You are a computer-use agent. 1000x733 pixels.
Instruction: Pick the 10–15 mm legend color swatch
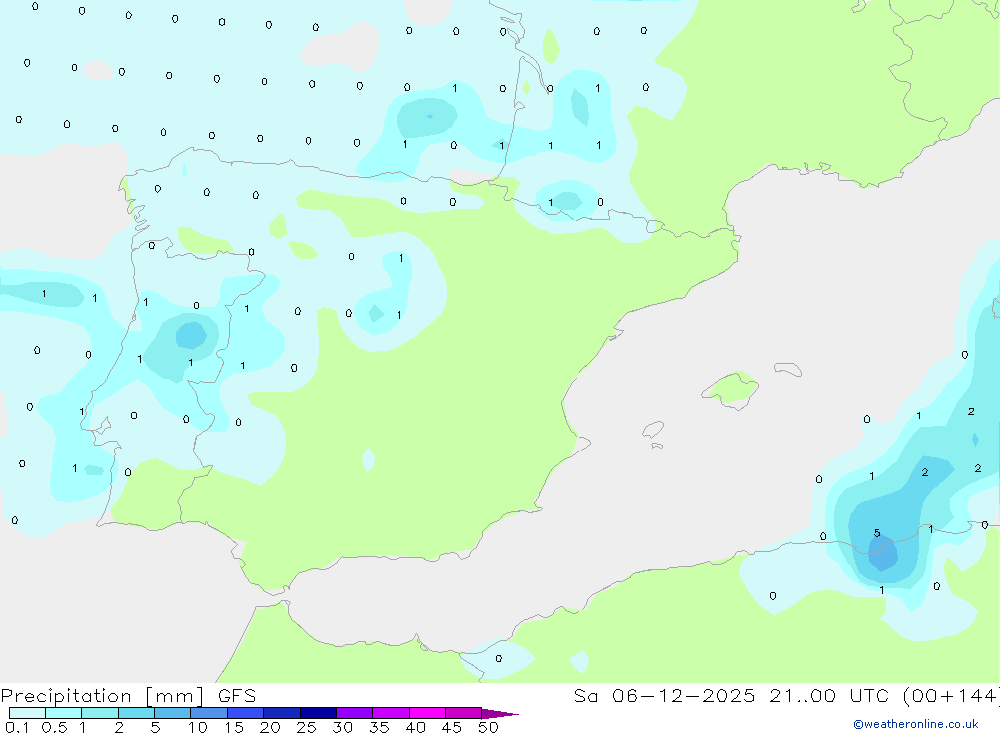point(209,713)
